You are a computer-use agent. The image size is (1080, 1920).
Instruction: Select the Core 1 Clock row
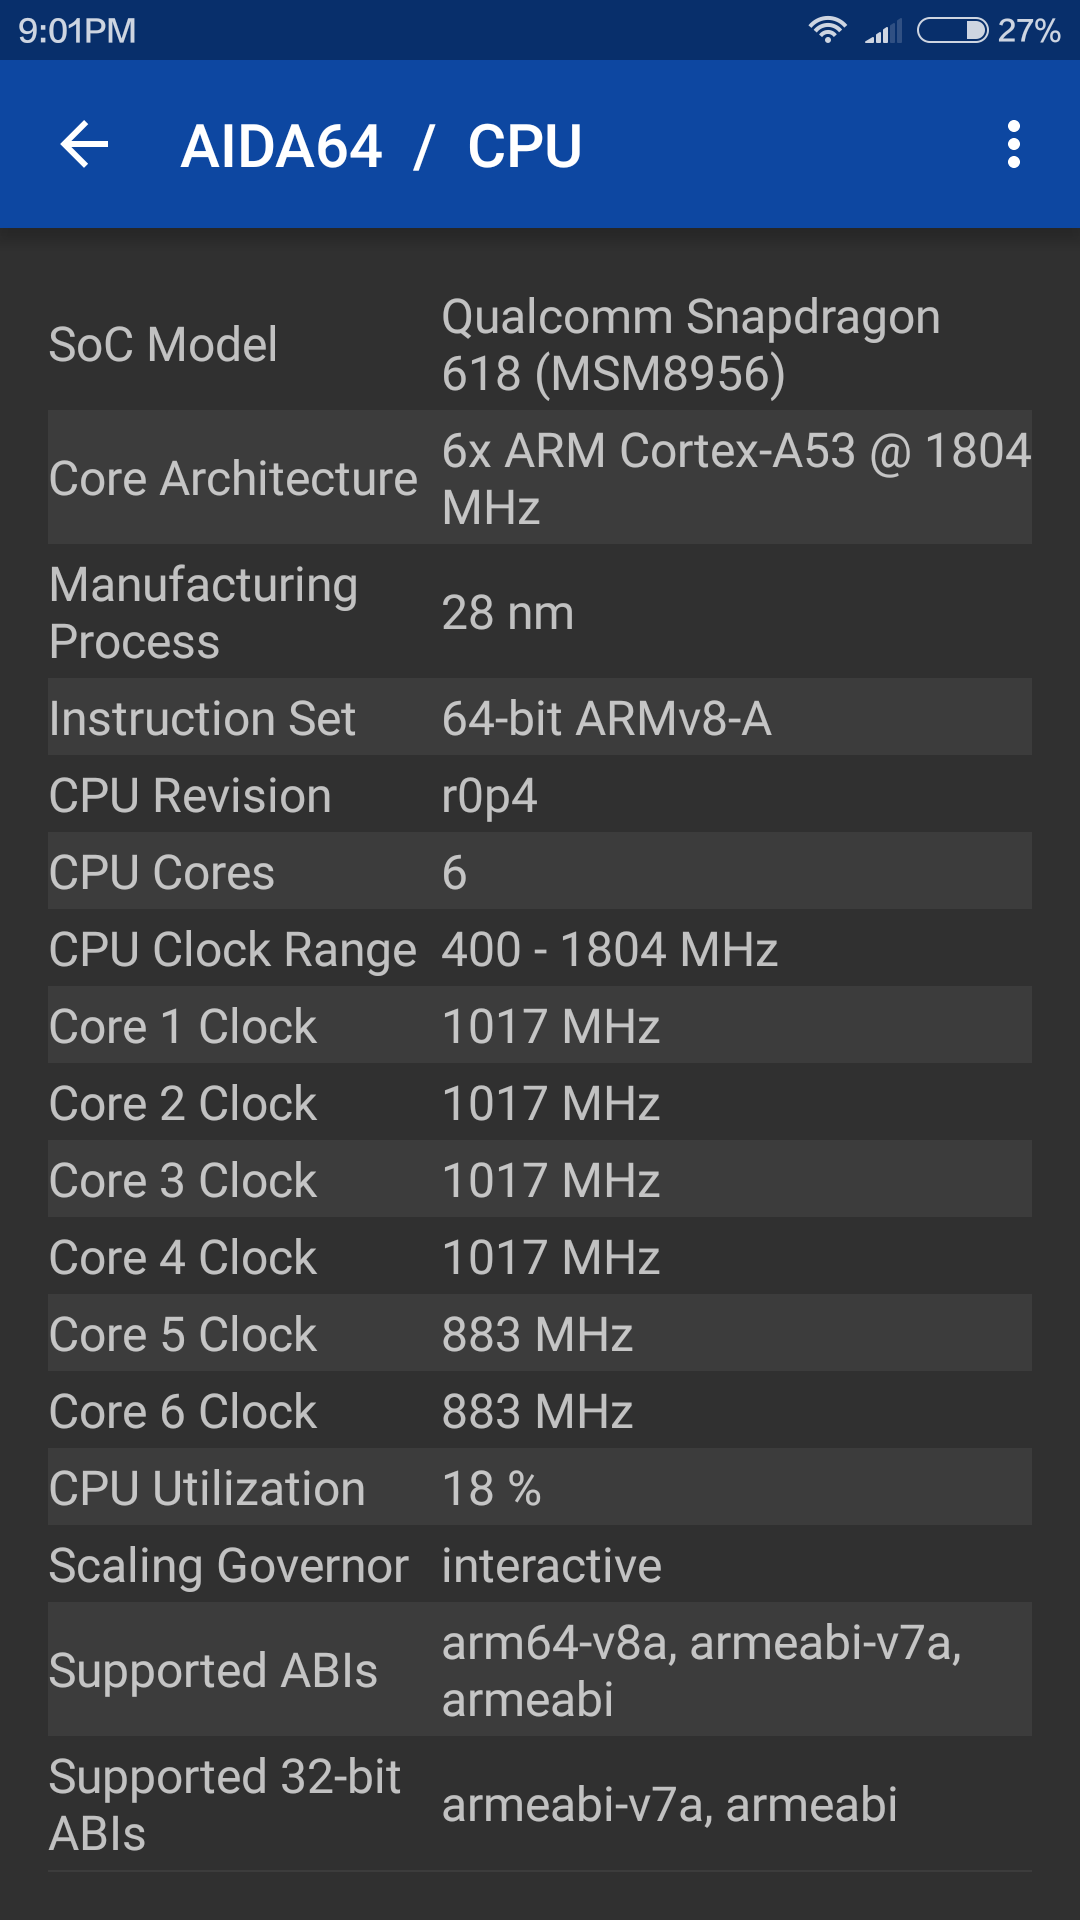pos(540,1025)
